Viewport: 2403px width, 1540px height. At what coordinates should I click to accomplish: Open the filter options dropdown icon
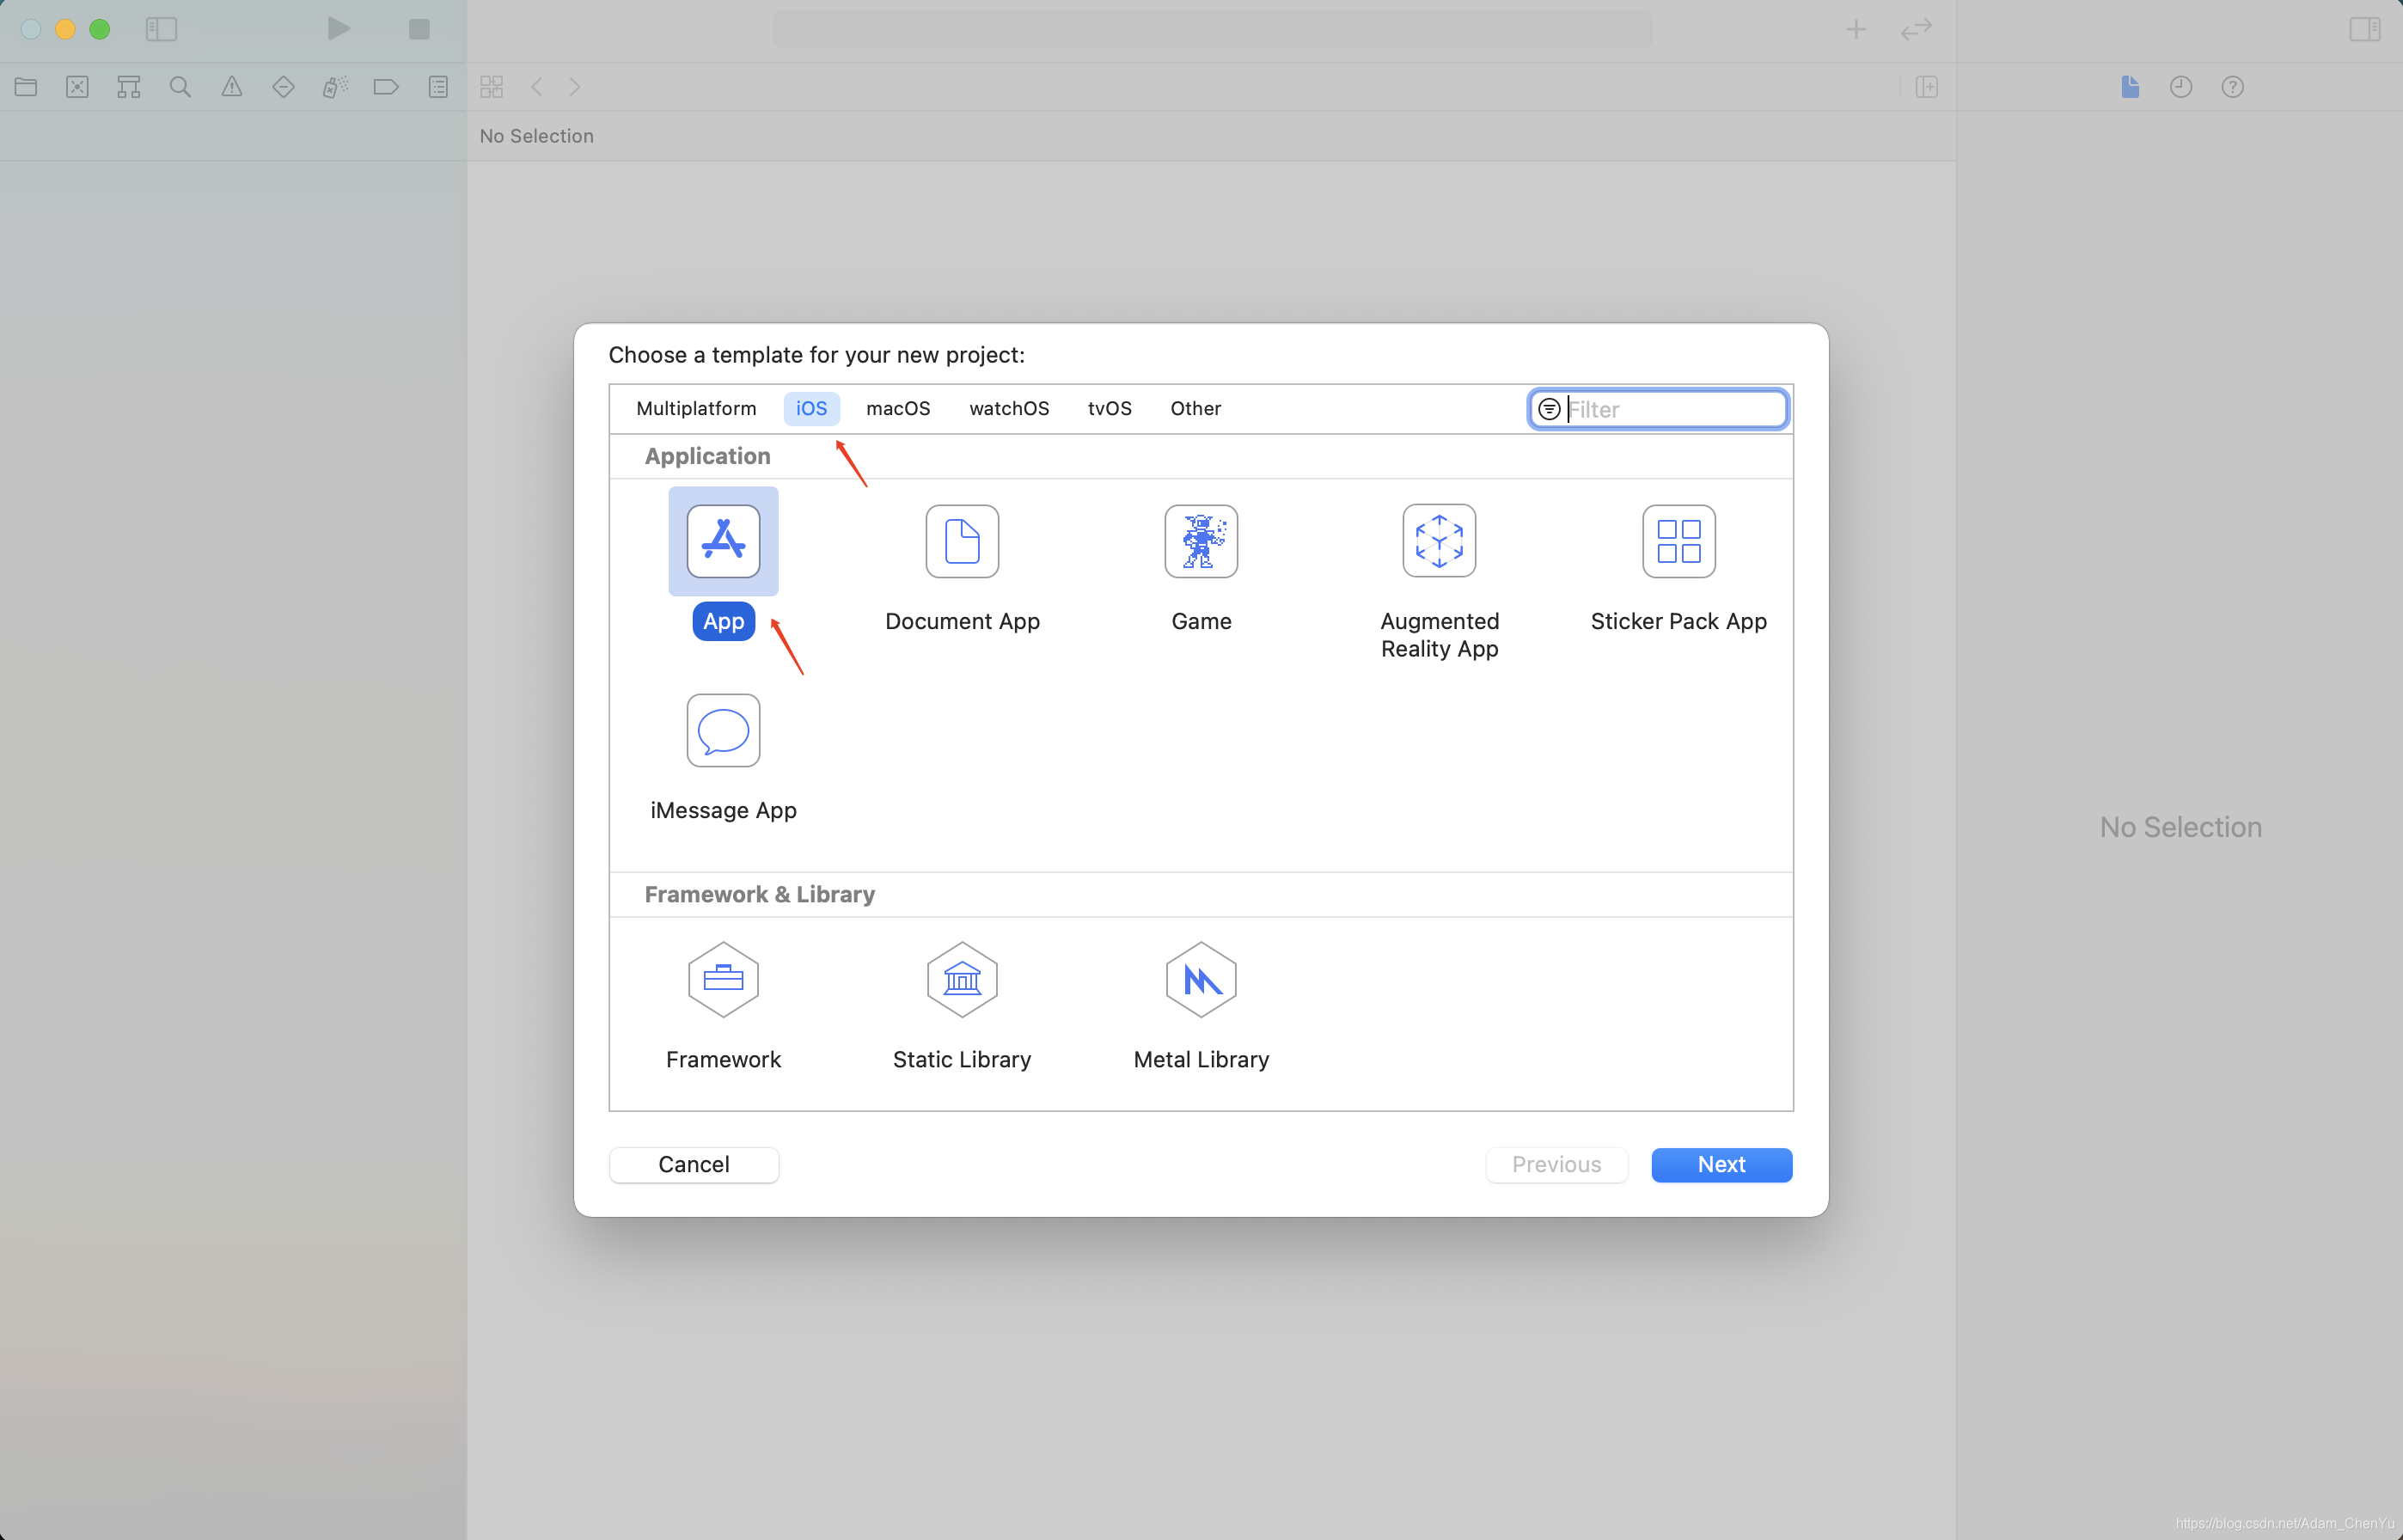pyautogui.click(x=1549, y=409)
